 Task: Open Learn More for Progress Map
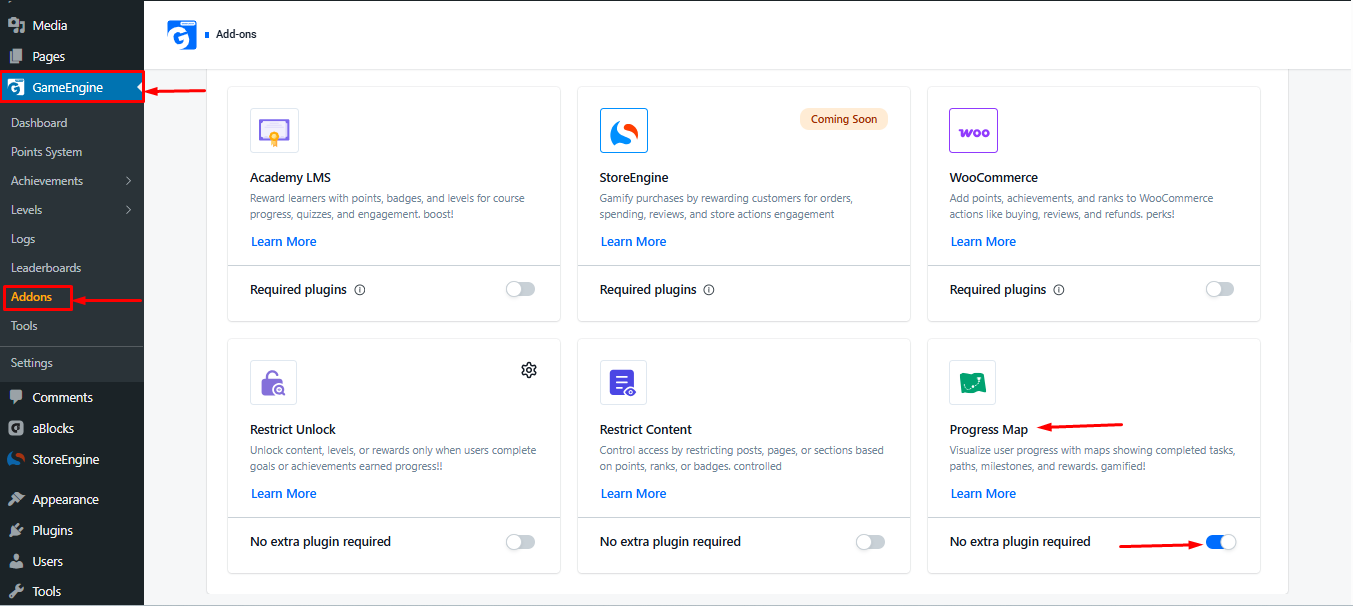pos(984,494)
